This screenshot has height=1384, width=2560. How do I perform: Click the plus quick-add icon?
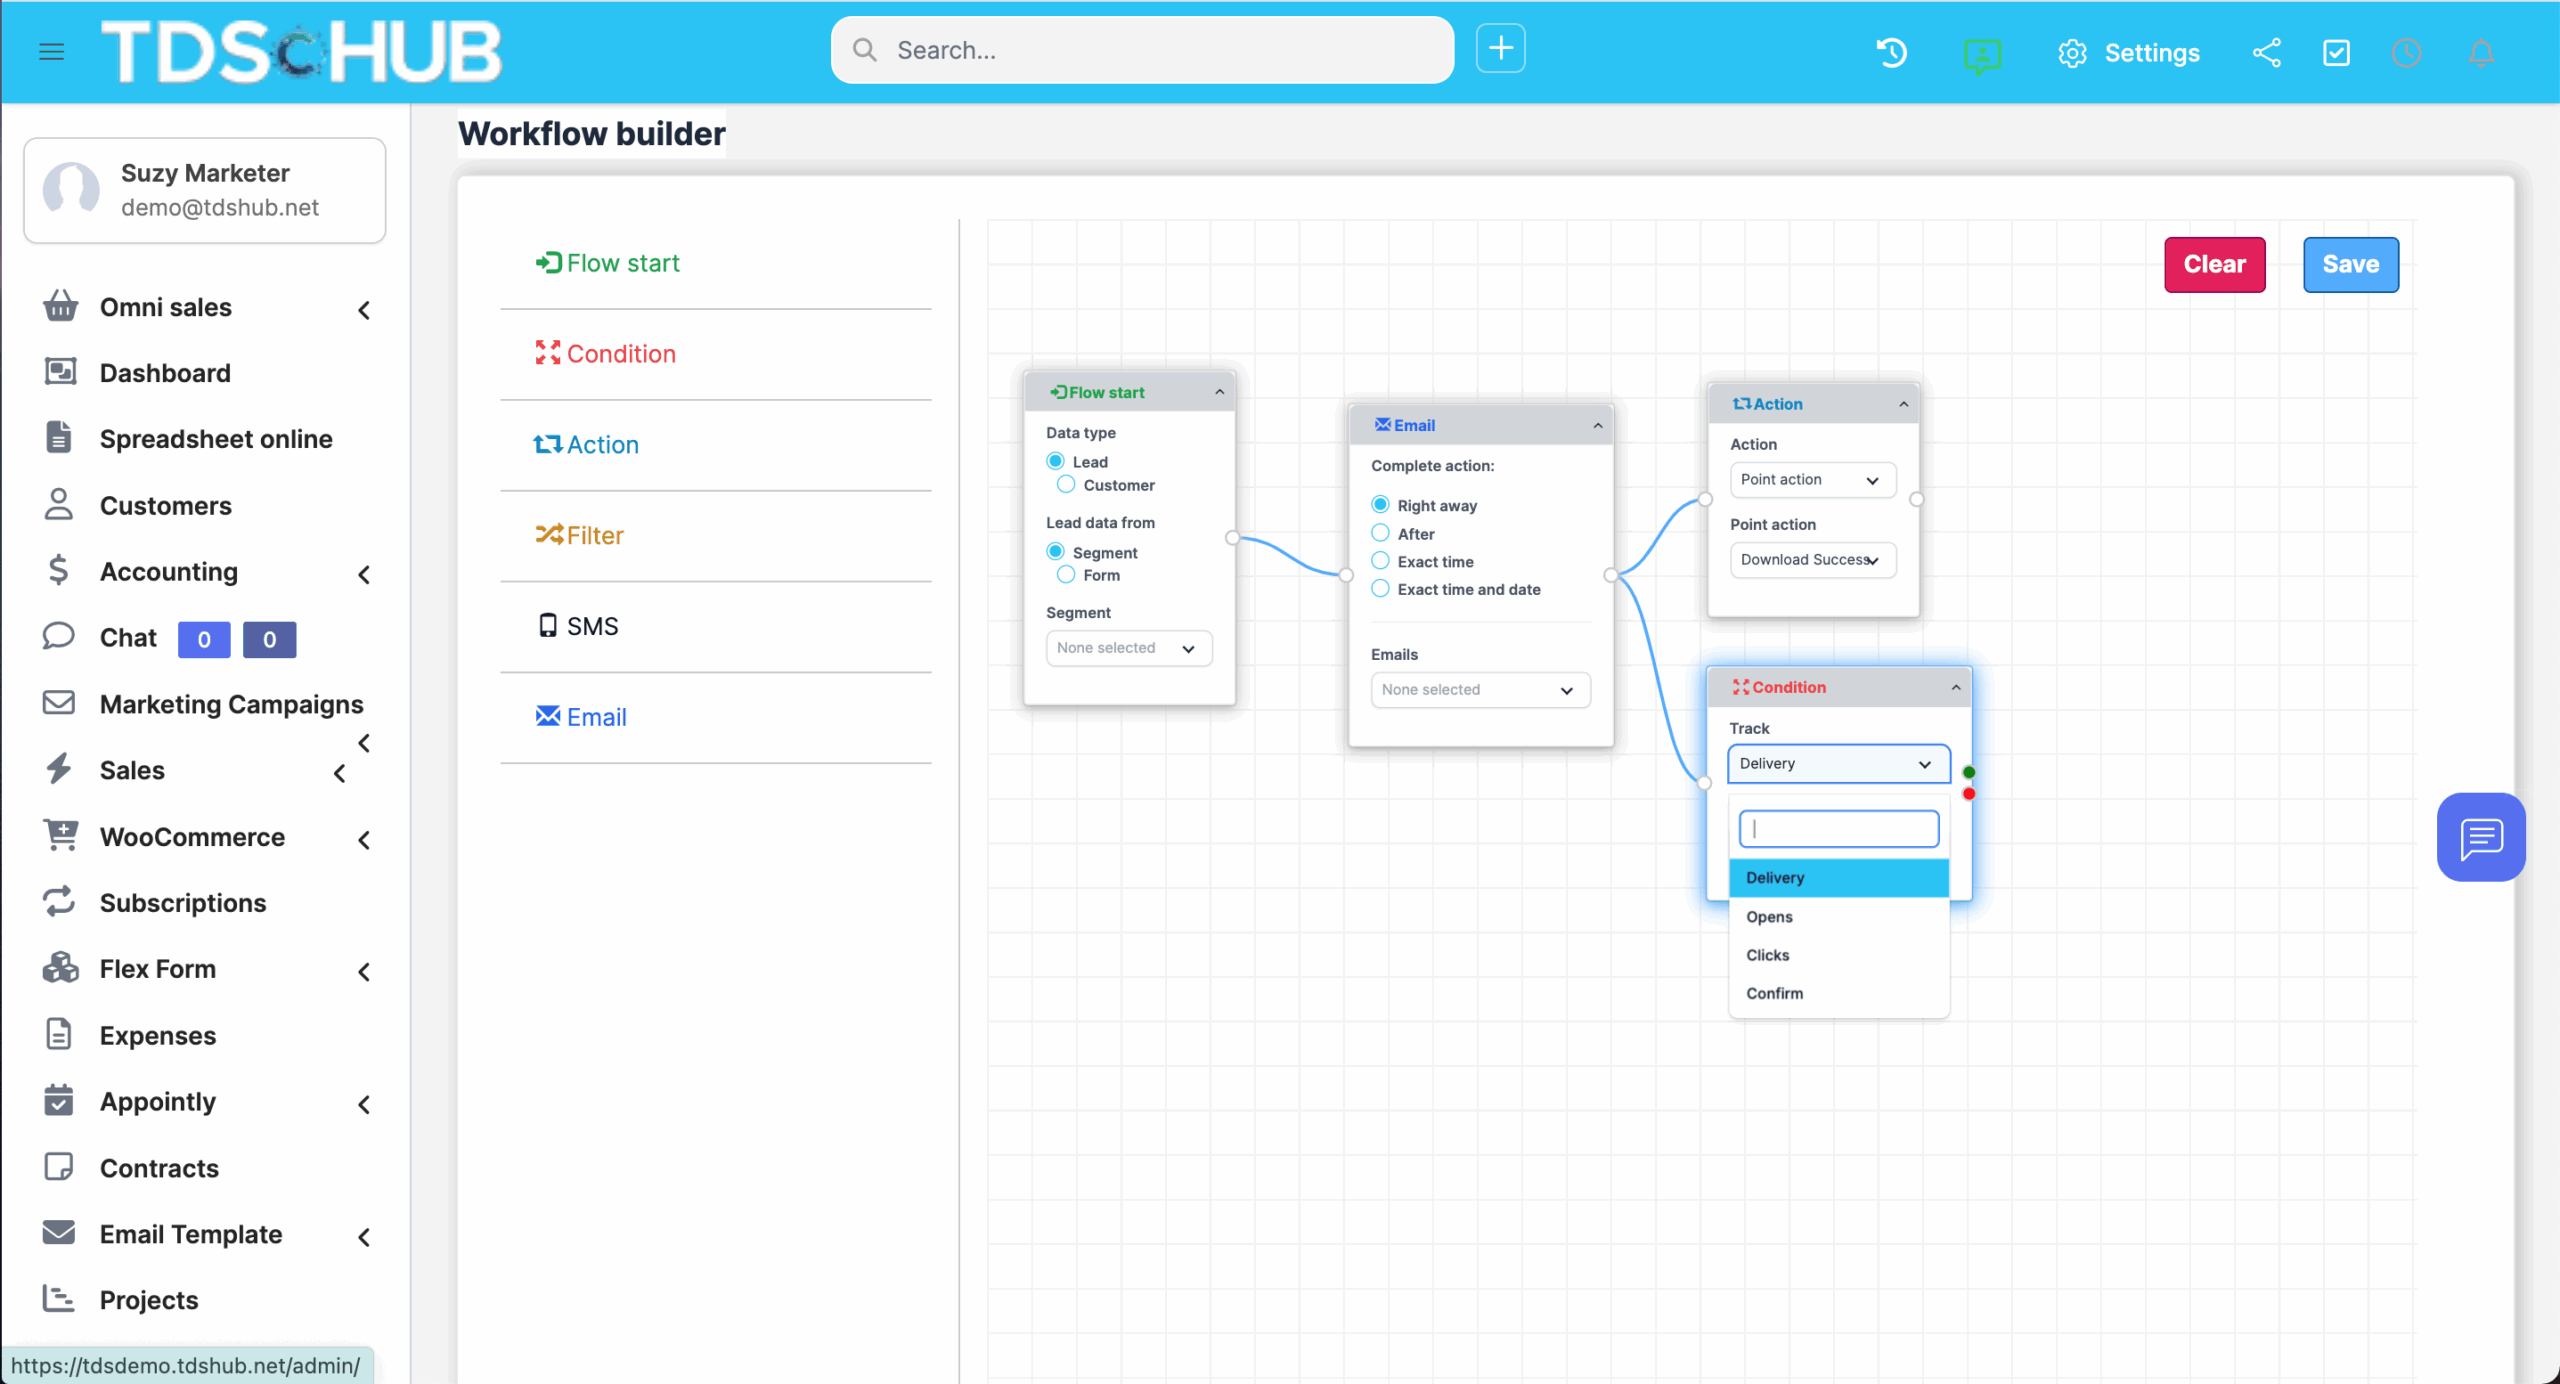tap(1500, 48)
